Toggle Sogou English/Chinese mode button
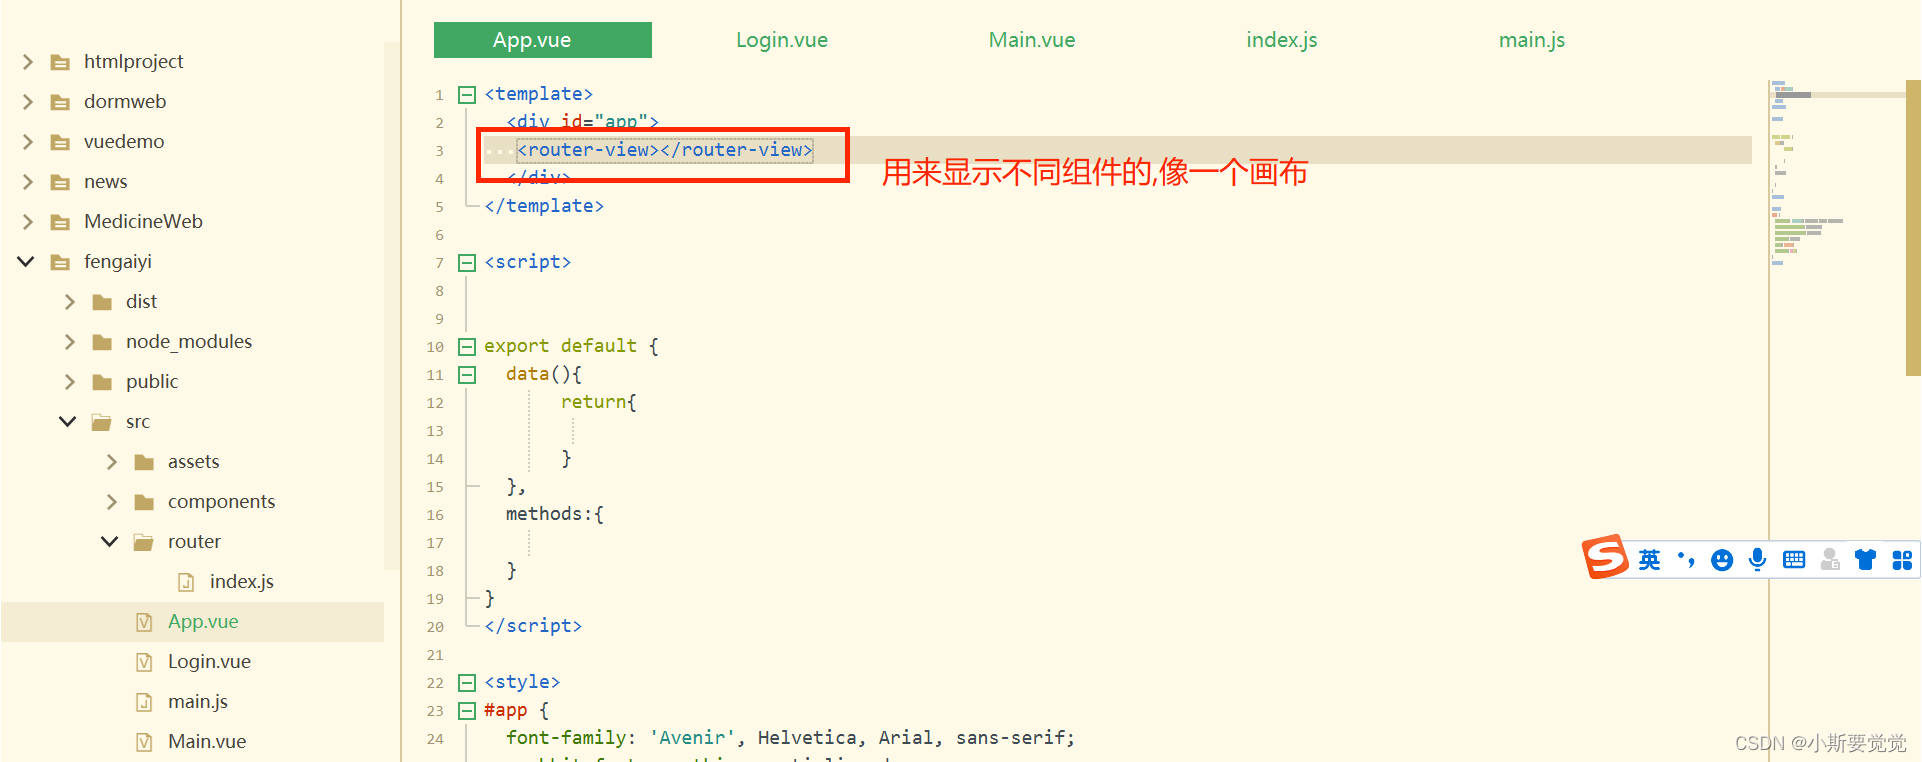The height and width of the screenshot is (762, 1922). [1650, 560]
